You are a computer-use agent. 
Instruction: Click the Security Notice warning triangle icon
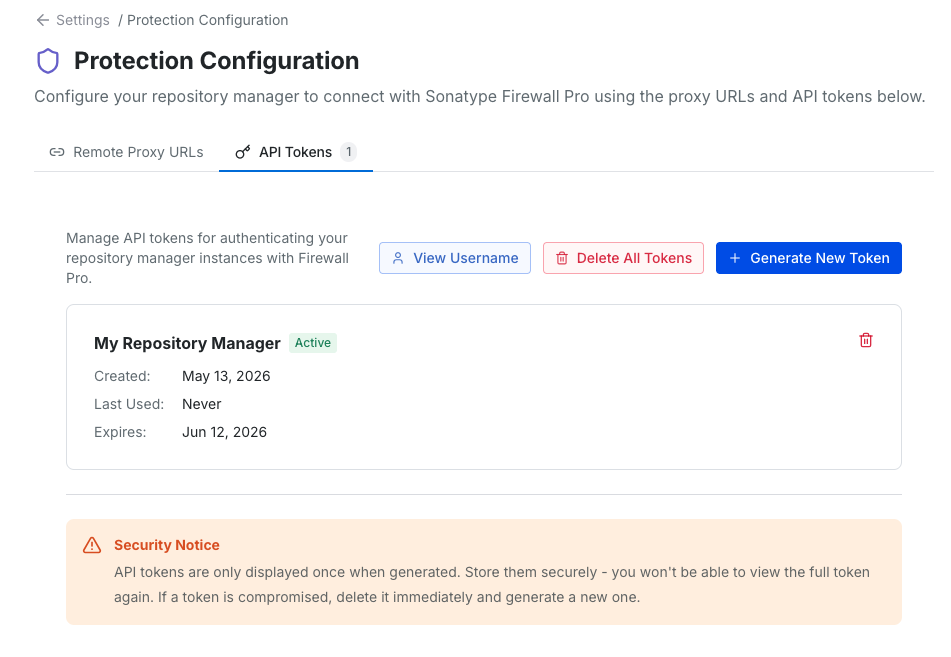point(92,545)
